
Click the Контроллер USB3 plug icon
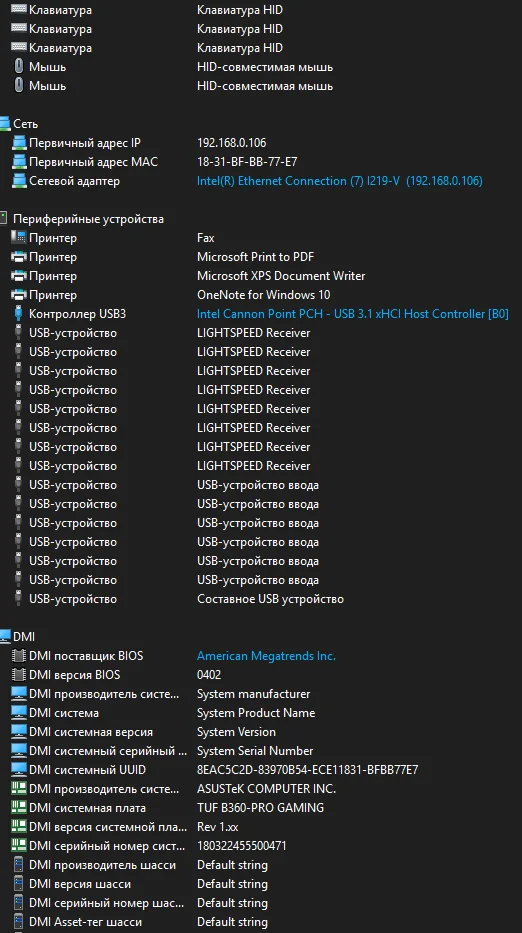[x=19, y=314]
